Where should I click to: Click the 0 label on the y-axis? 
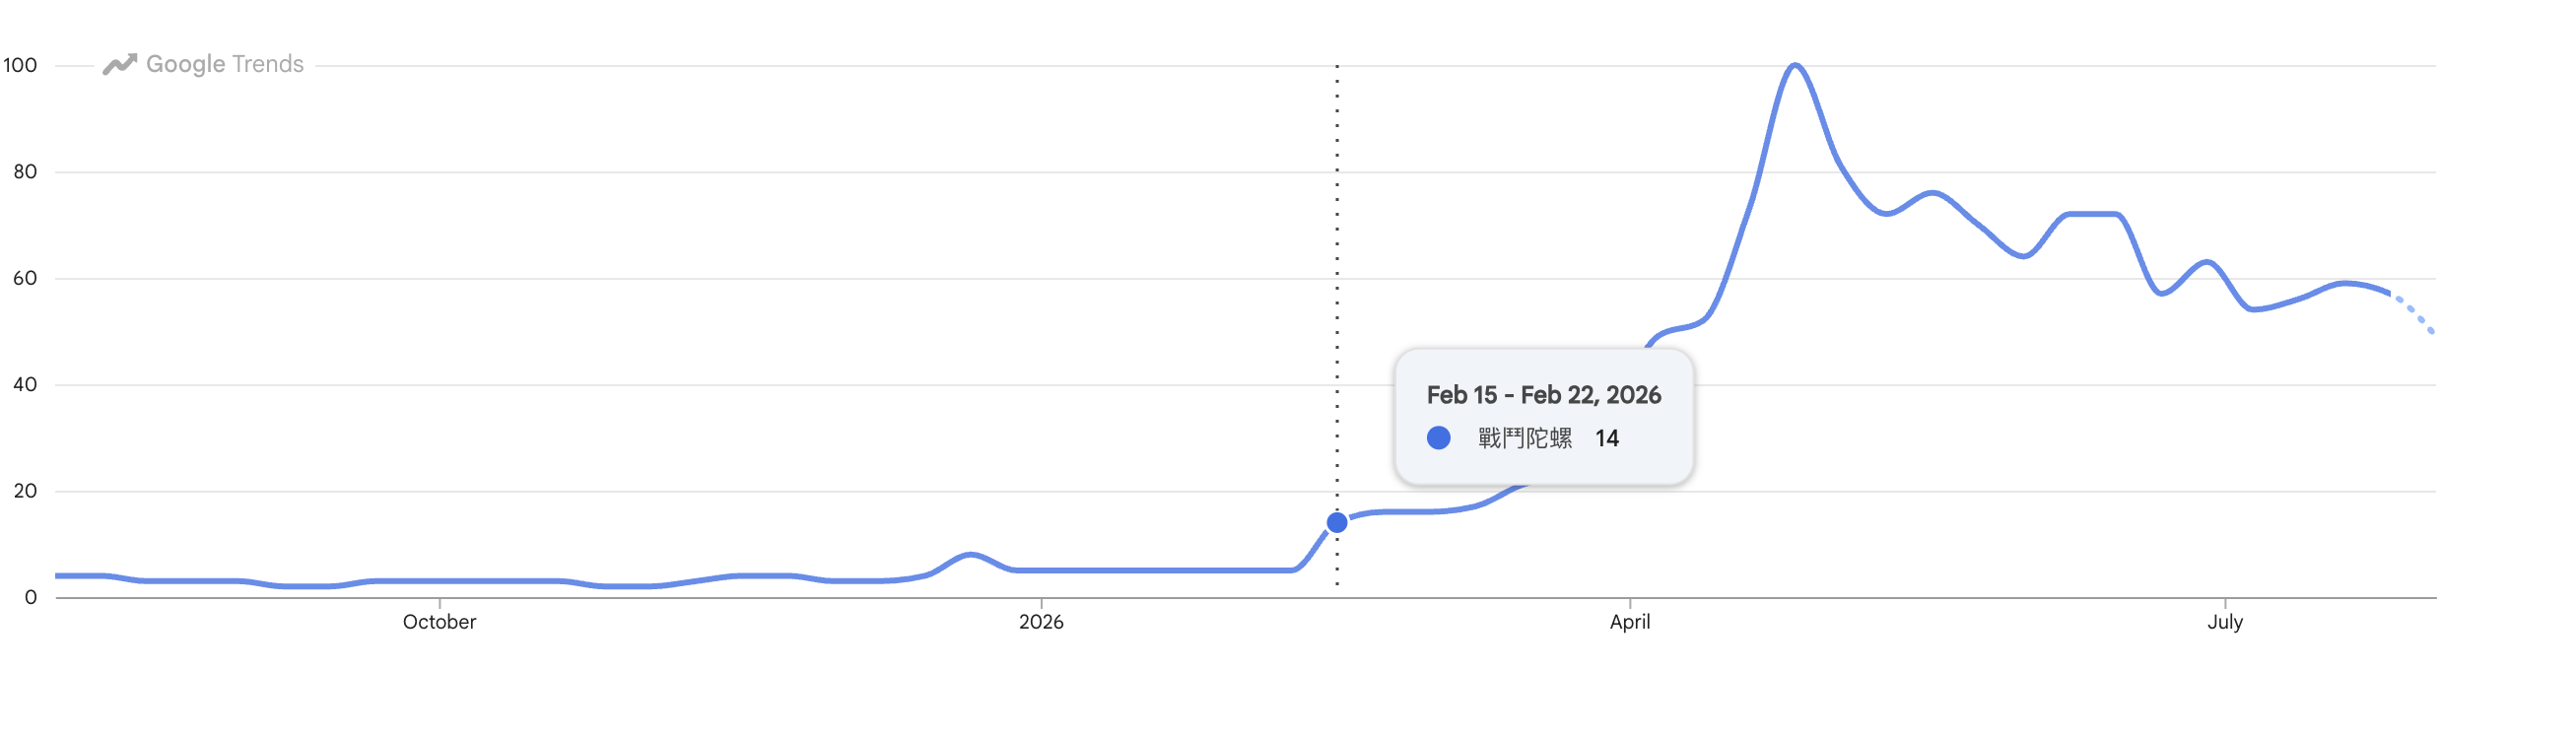coord(31,597)
